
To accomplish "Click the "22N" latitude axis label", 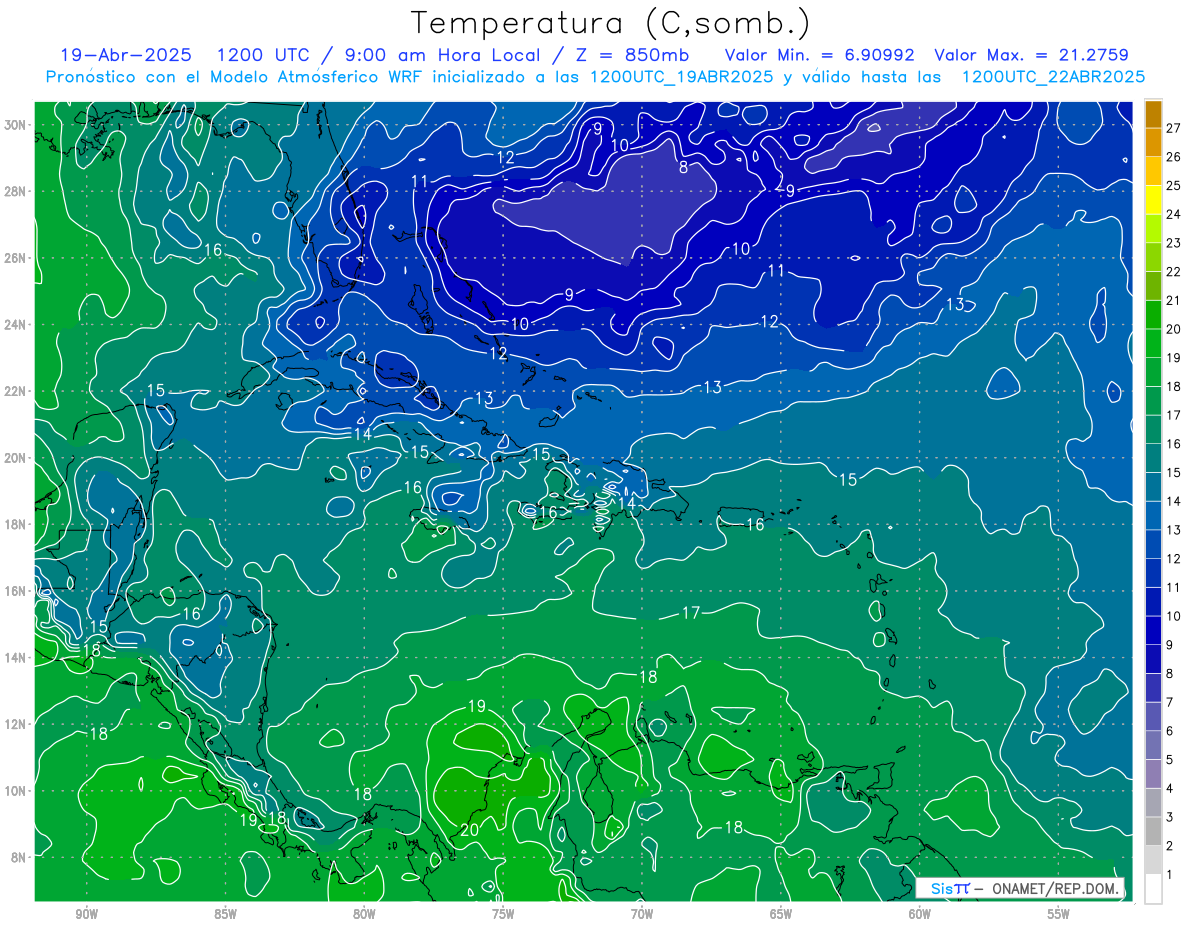I will pyautogui.click(x=15, y=391).
